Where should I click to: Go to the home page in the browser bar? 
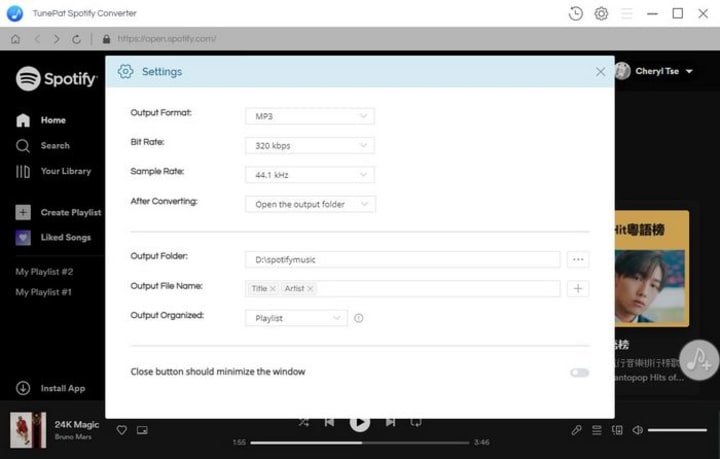pyautogui.click(x=16, y=39)
